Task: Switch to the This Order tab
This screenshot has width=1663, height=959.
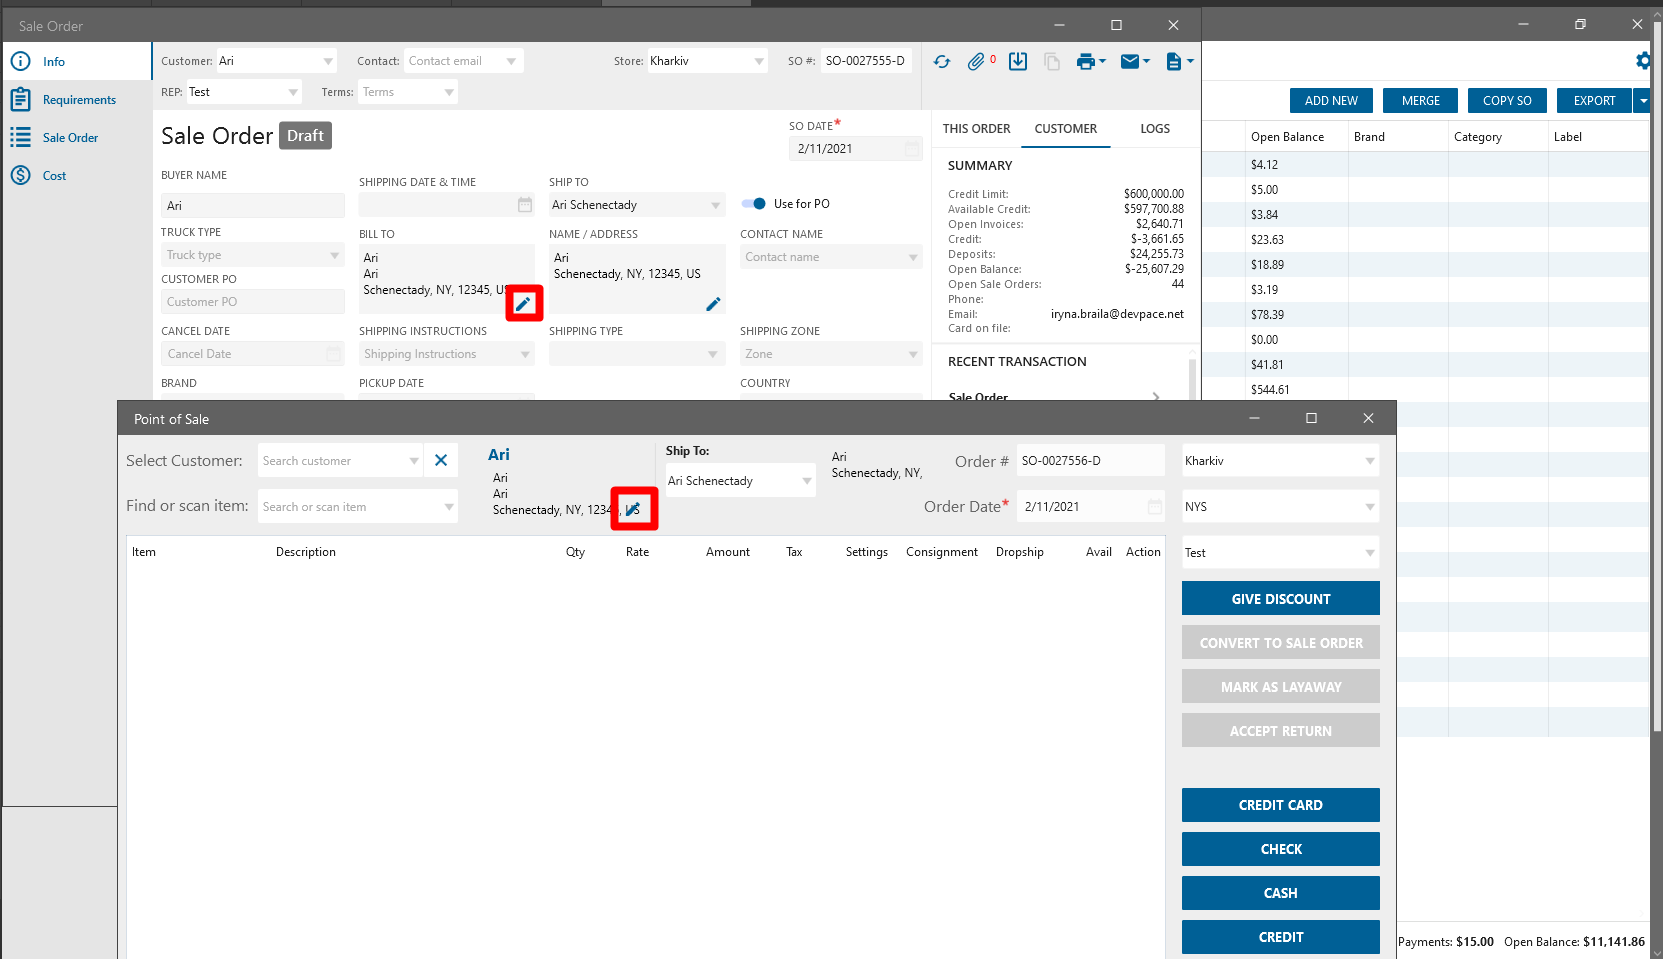Action: coord(976,129)
